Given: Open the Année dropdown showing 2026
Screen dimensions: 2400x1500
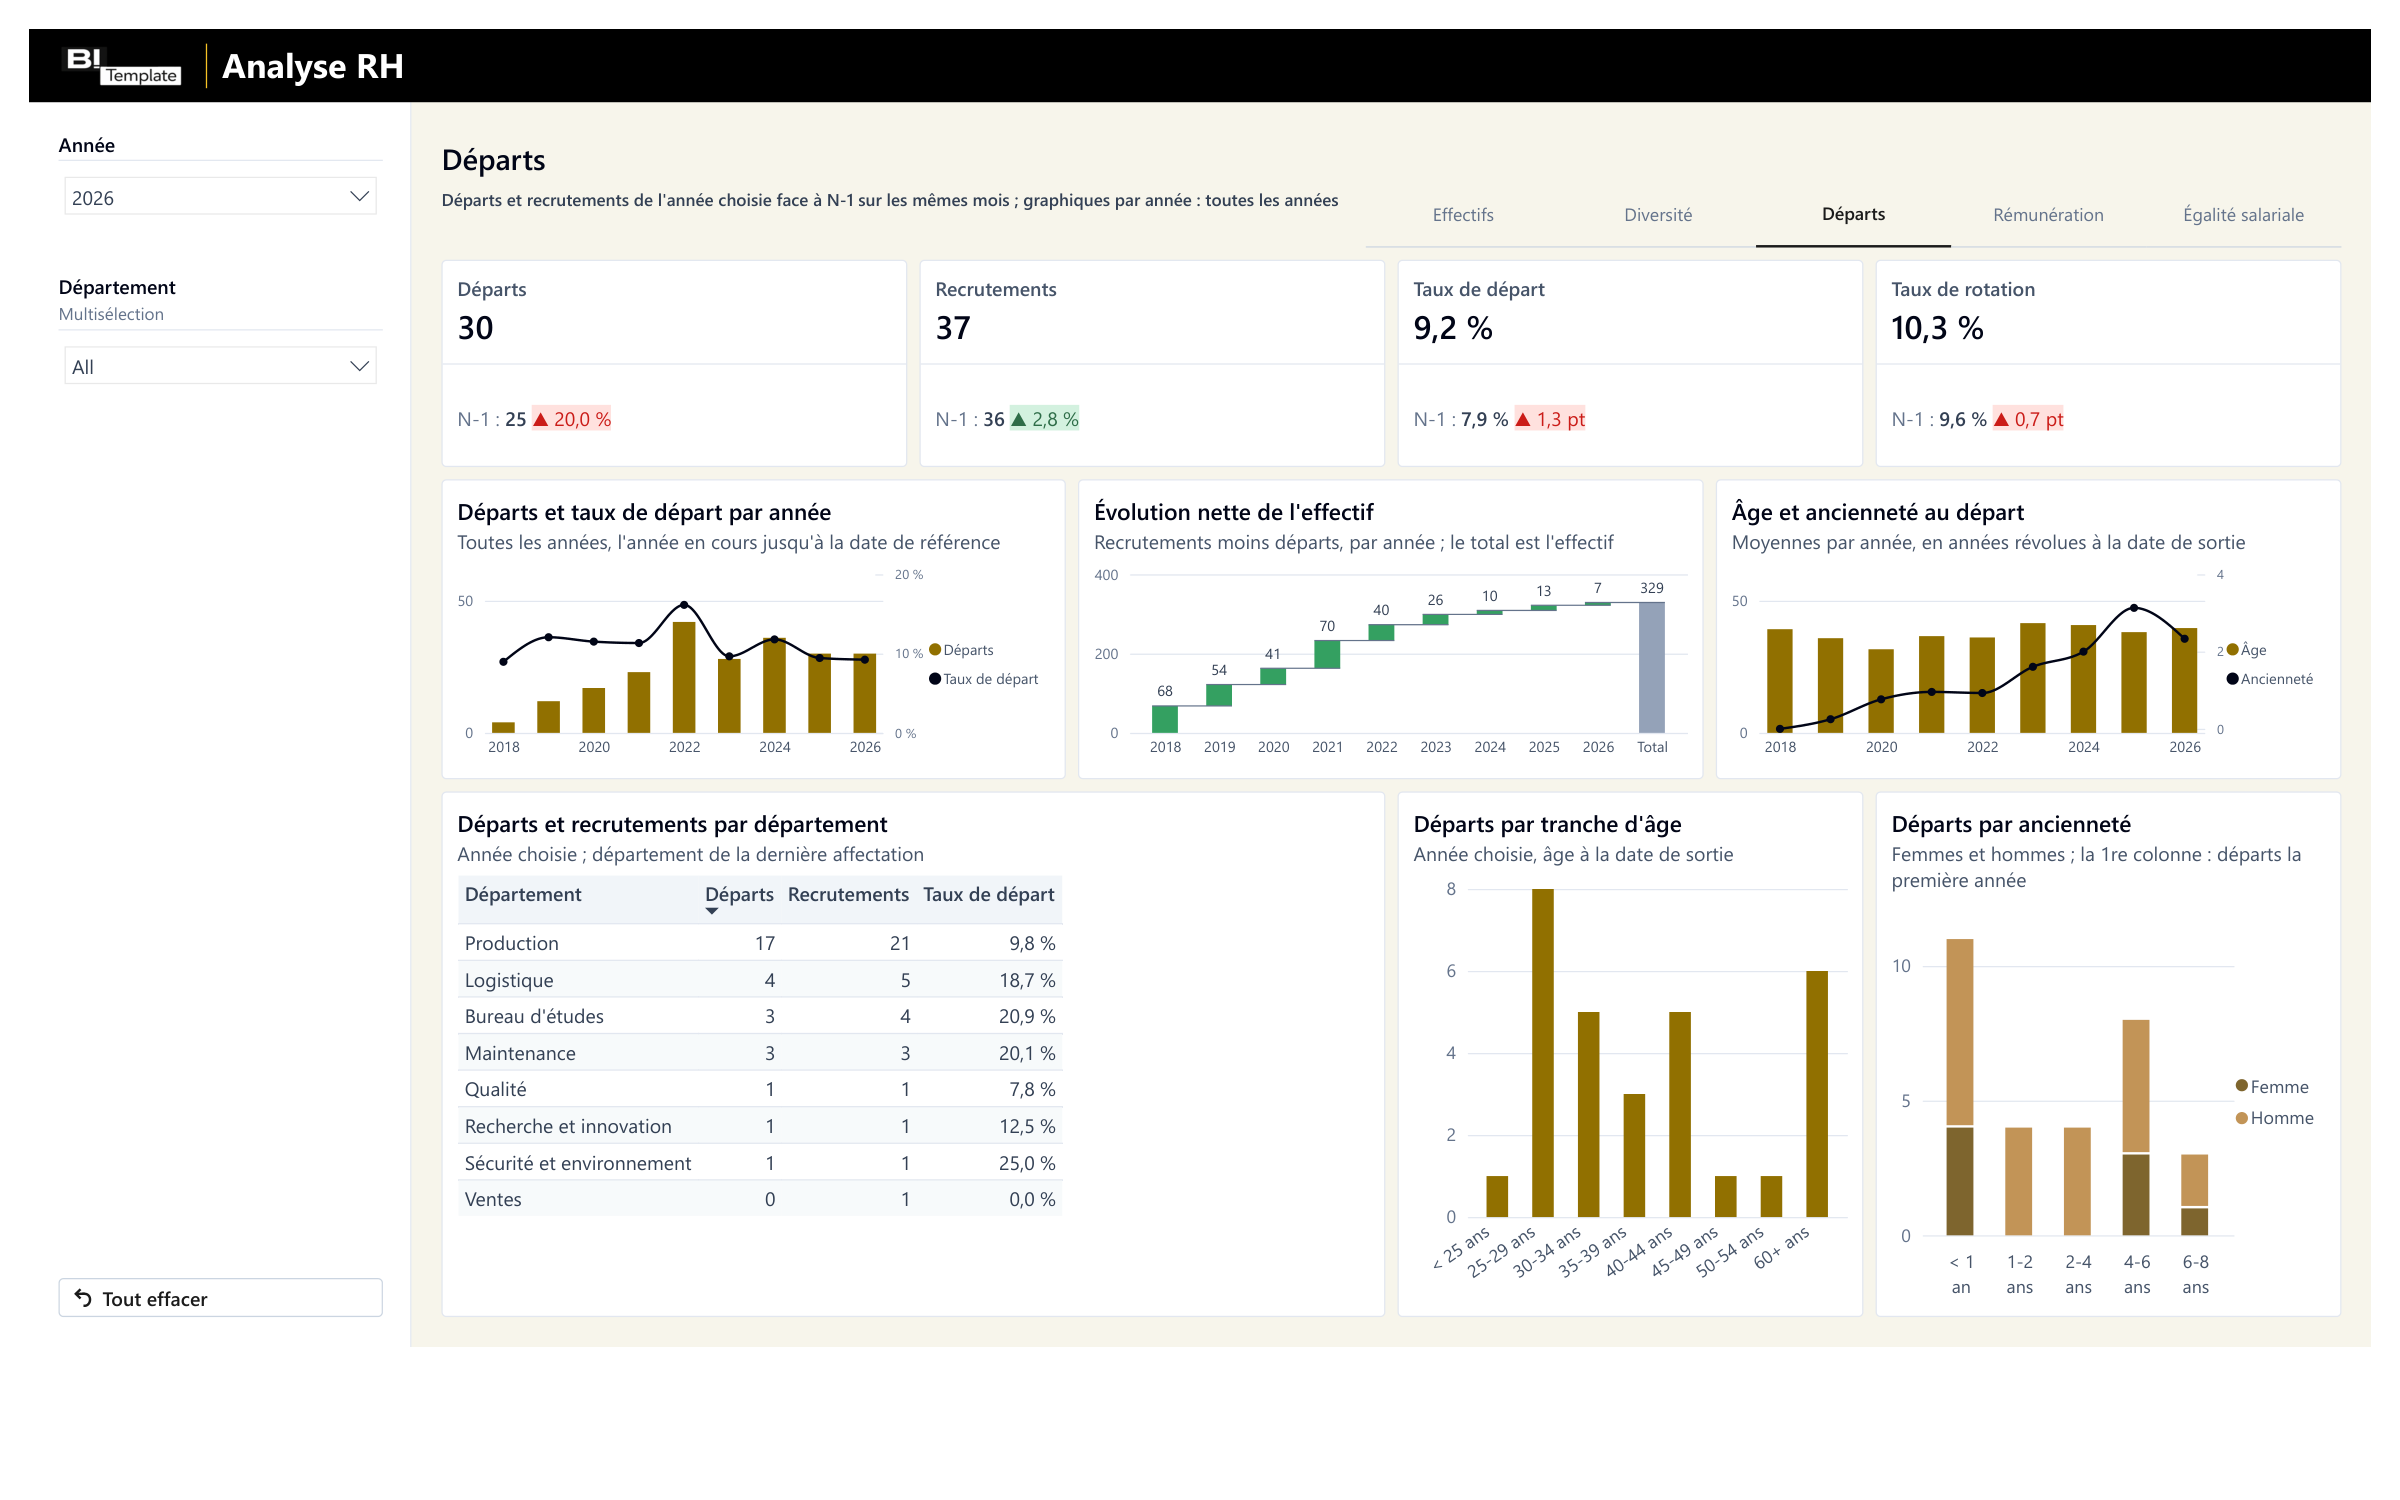Looking at the screenshot, I should [x=220, y=197].
